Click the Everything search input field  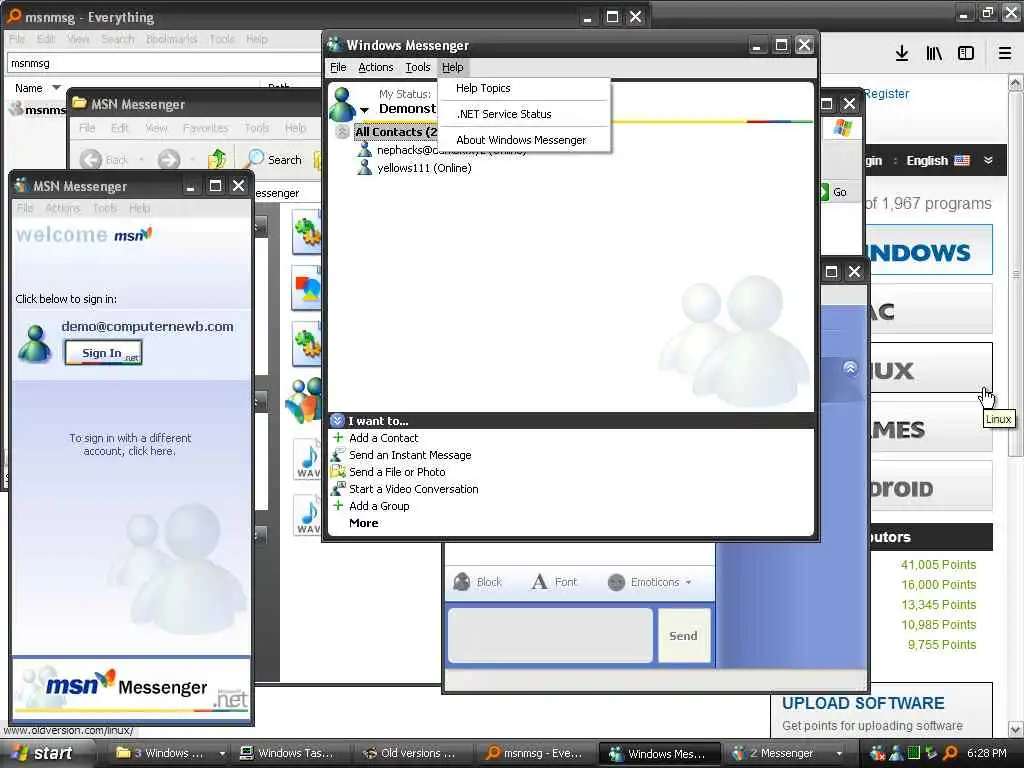pyautogui.click(x=163, y=63)
